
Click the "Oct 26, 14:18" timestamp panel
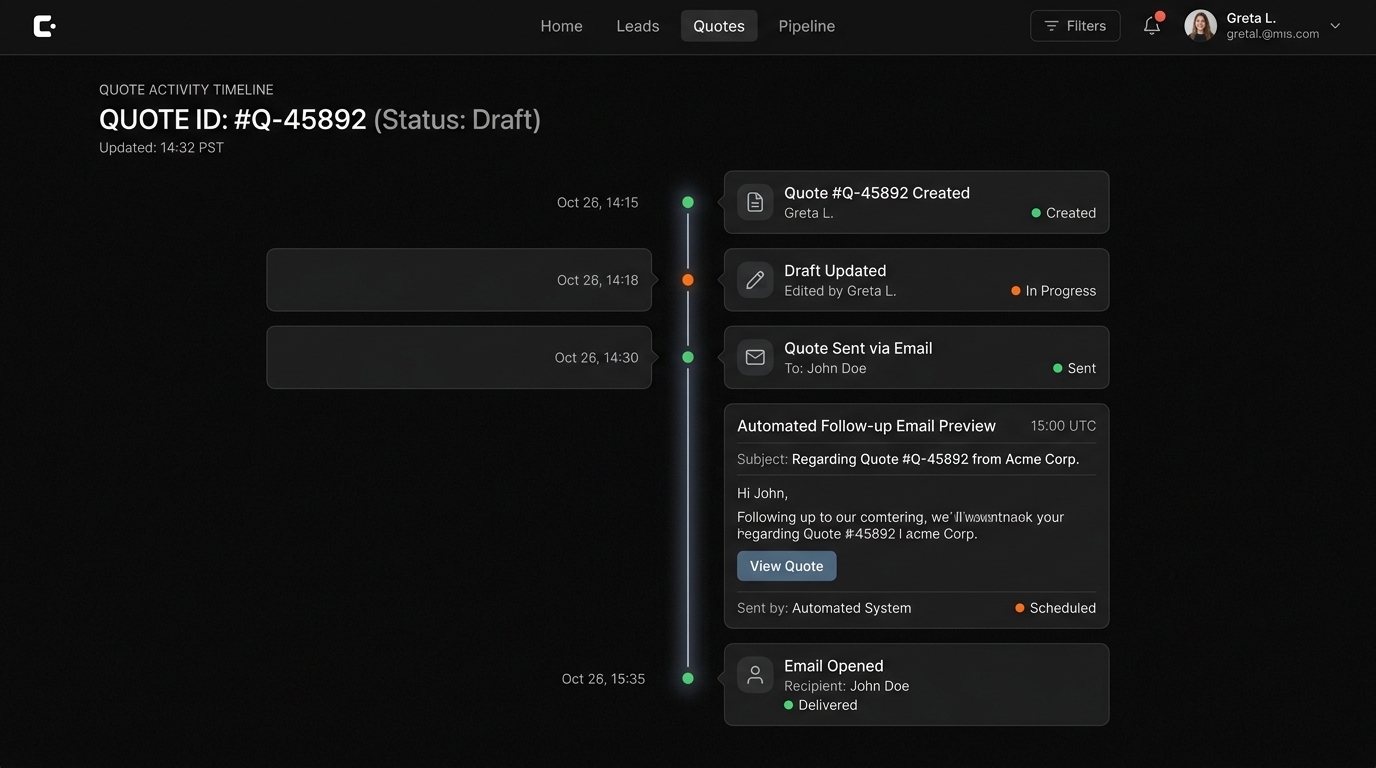coord(459,280)
